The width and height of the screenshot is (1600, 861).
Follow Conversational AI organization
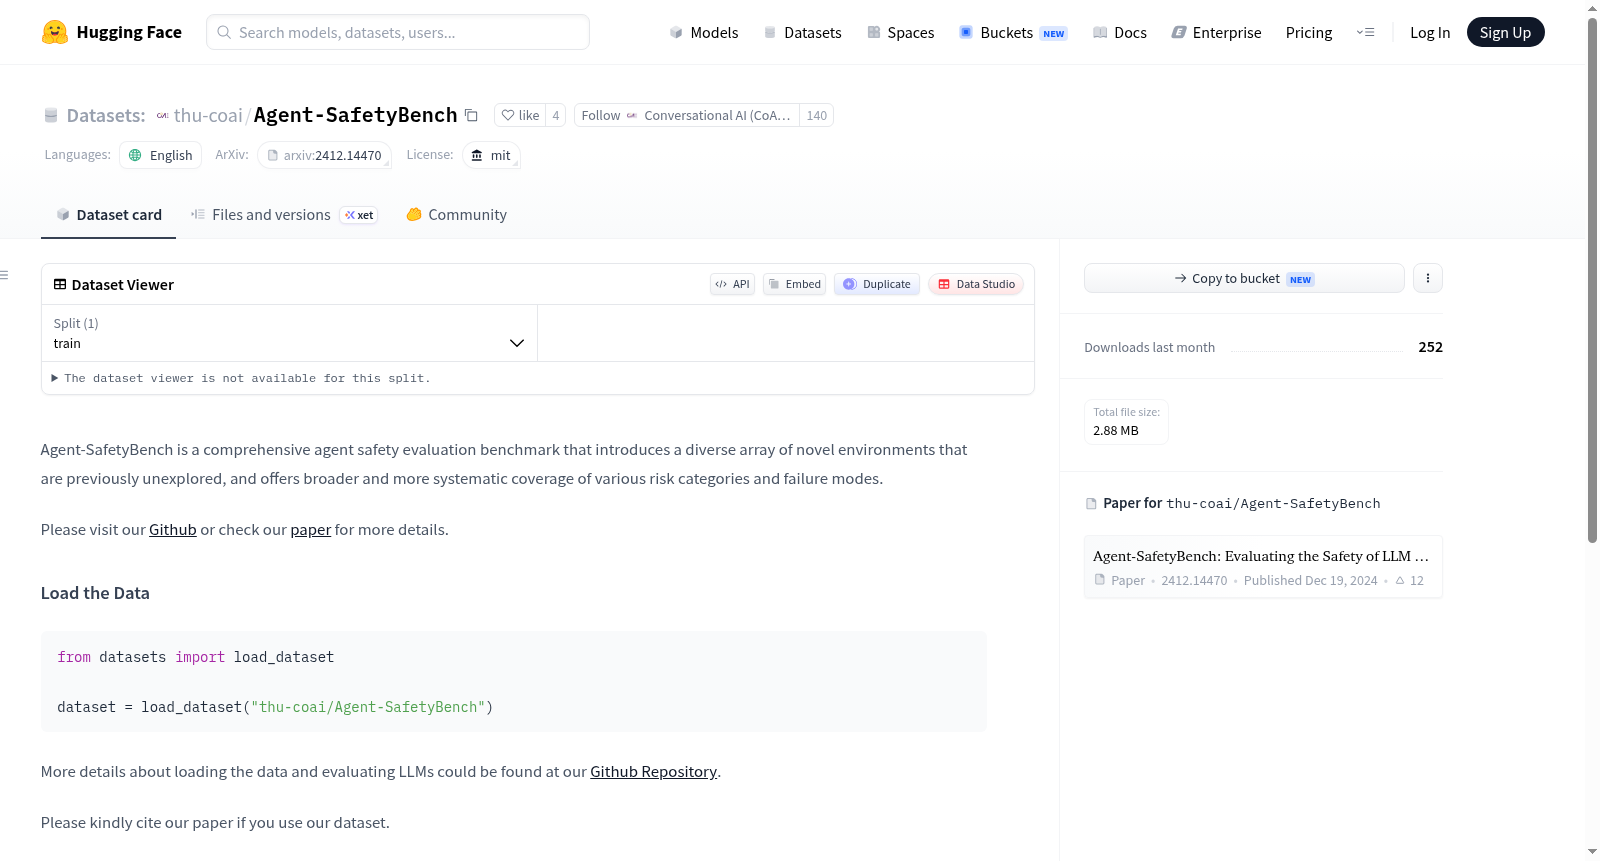coord(686,115)
